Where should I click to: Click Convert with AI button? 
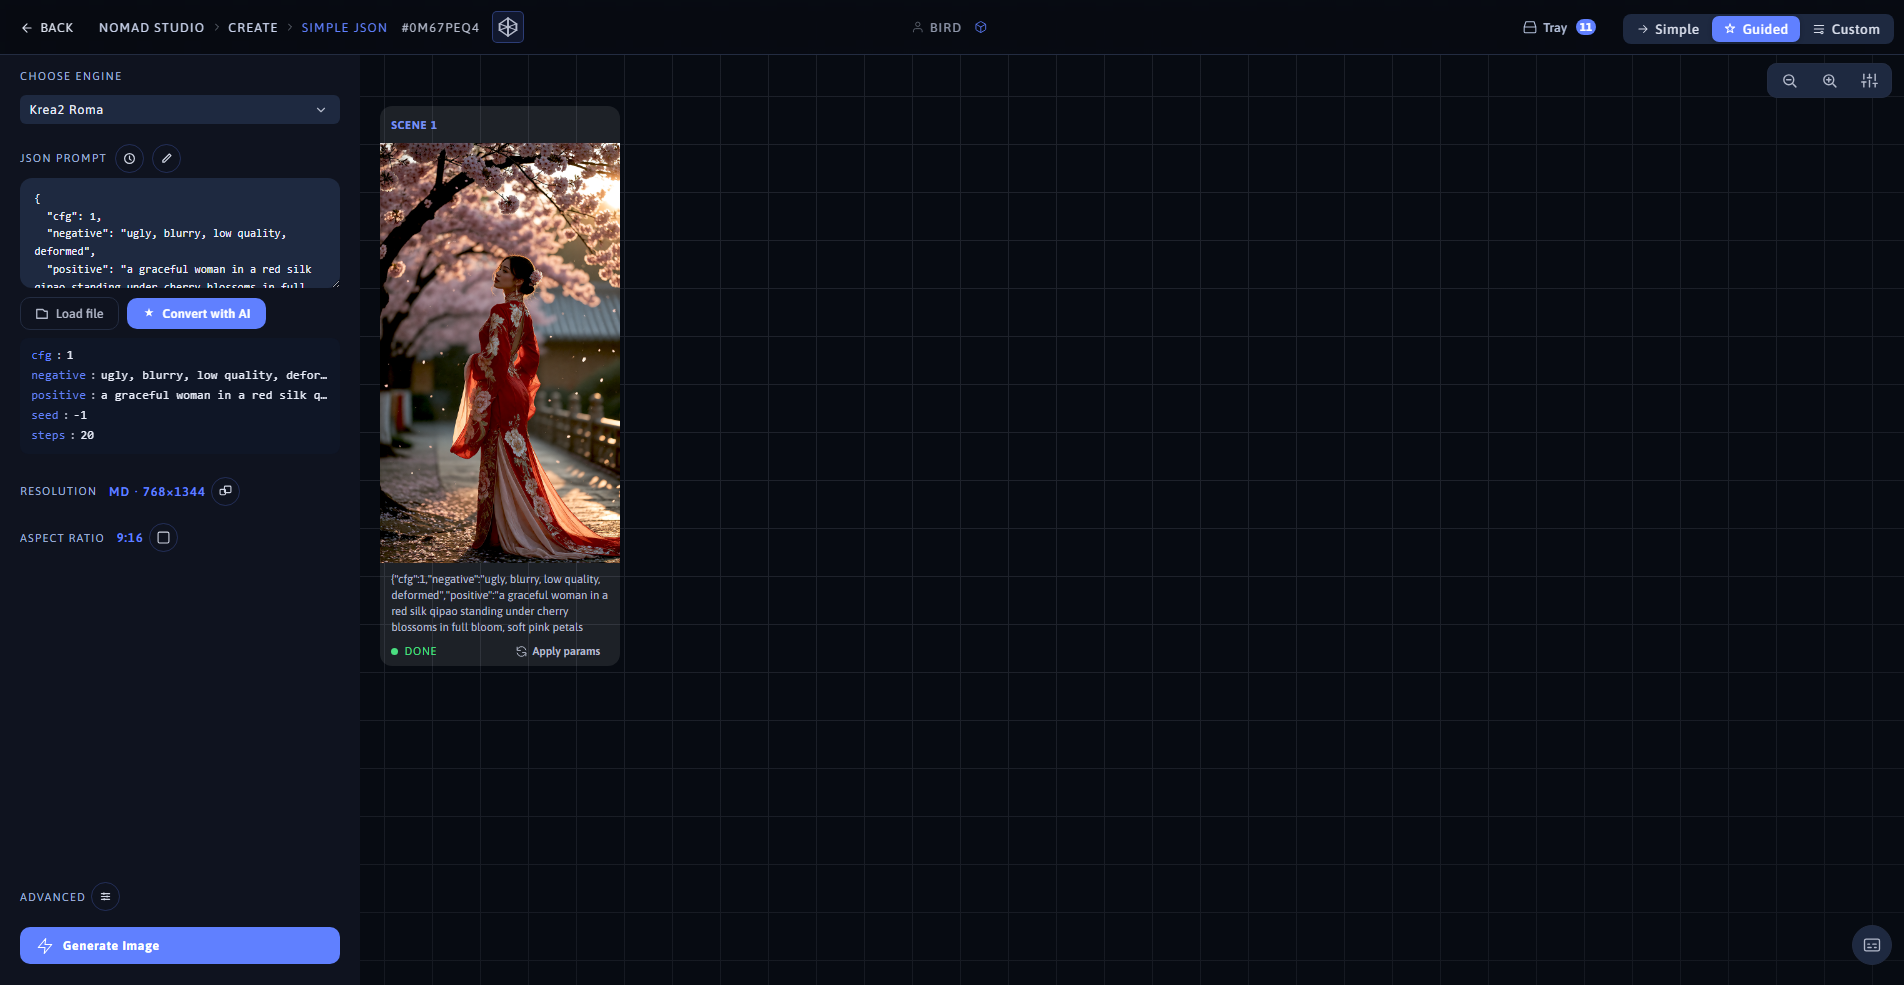196,314
